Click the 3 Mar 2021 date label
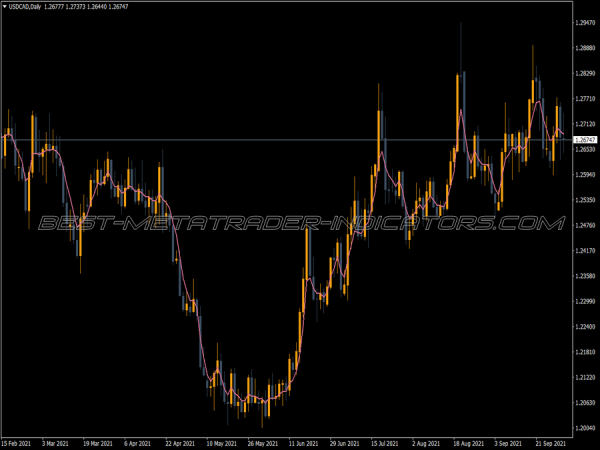The width and height of the screenshot is (600, 450). click(55, 443)
